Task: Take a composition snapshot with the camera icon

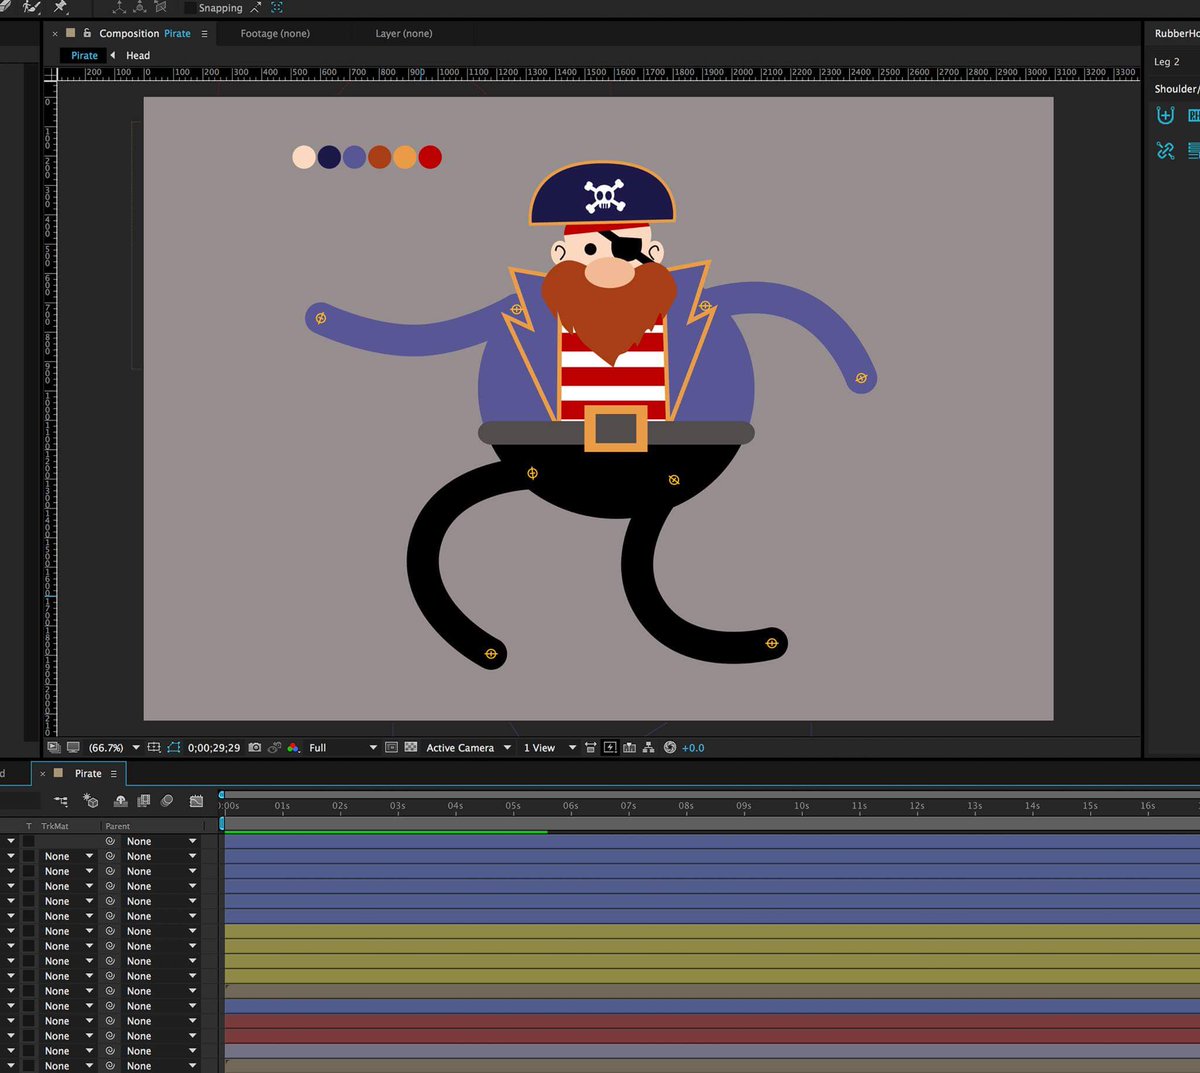Action: coord(256,747)
